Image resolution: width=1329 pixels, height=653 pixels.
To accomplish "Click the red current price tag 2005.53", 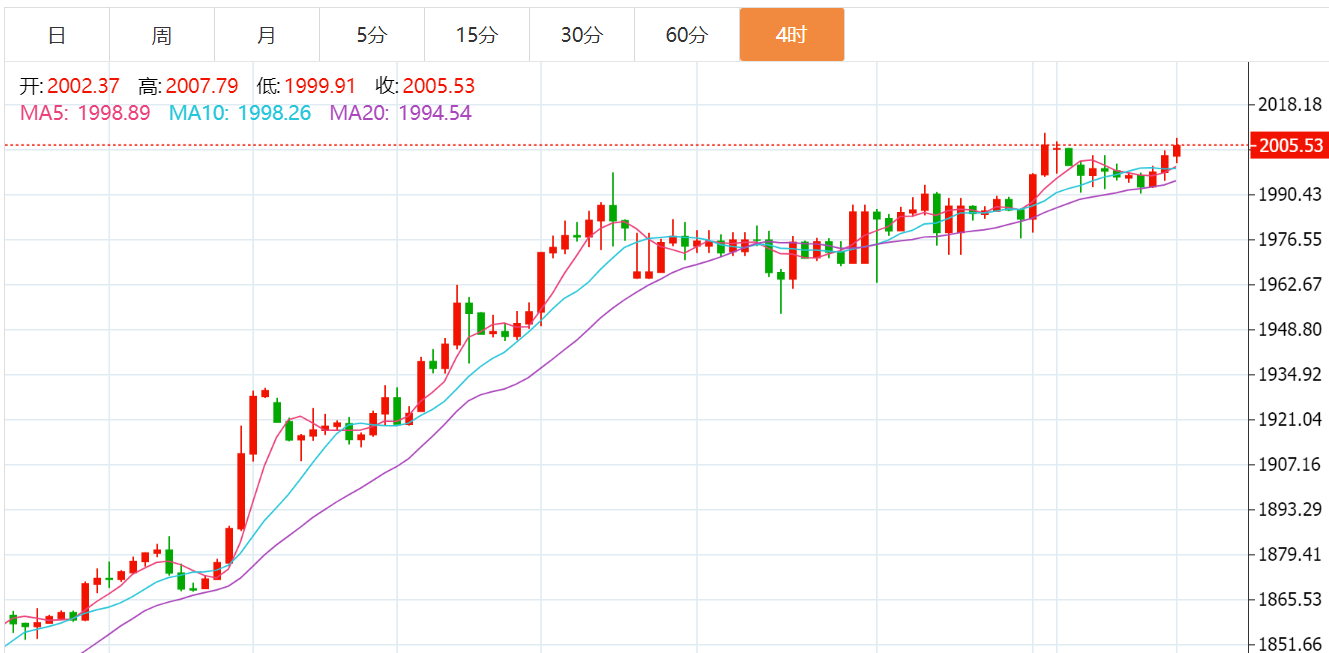I will tap(1290, 146).
